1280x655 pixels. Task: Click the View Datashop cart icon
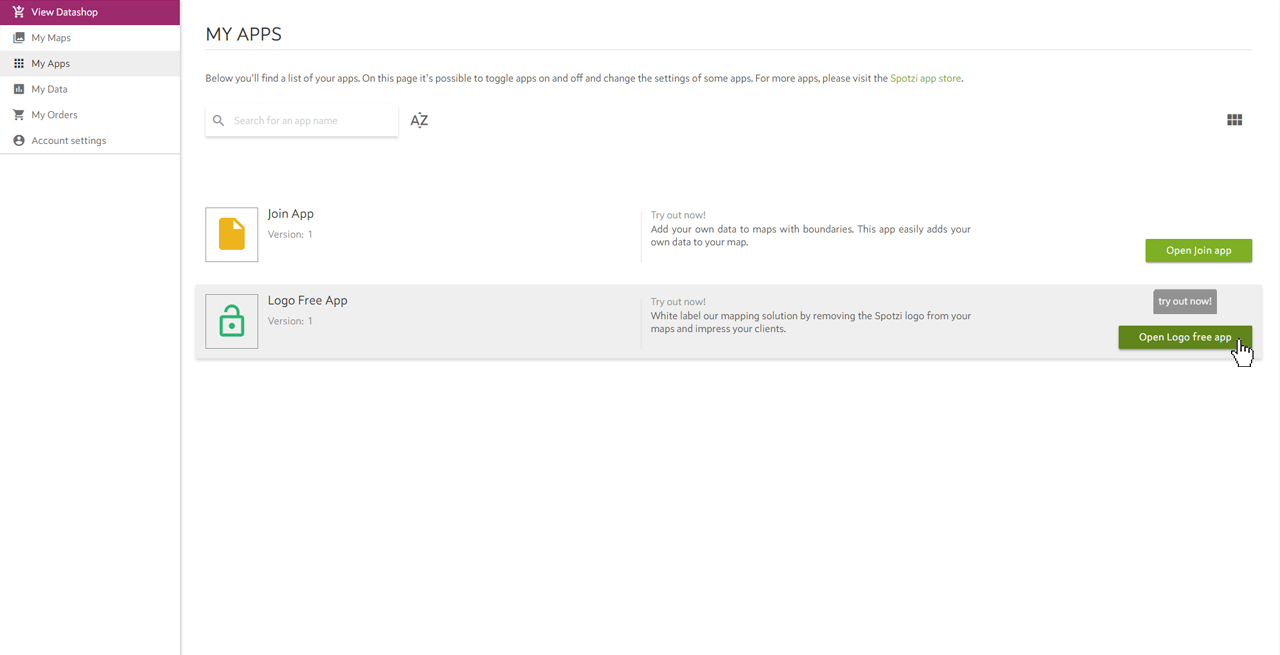coord(18,12)
